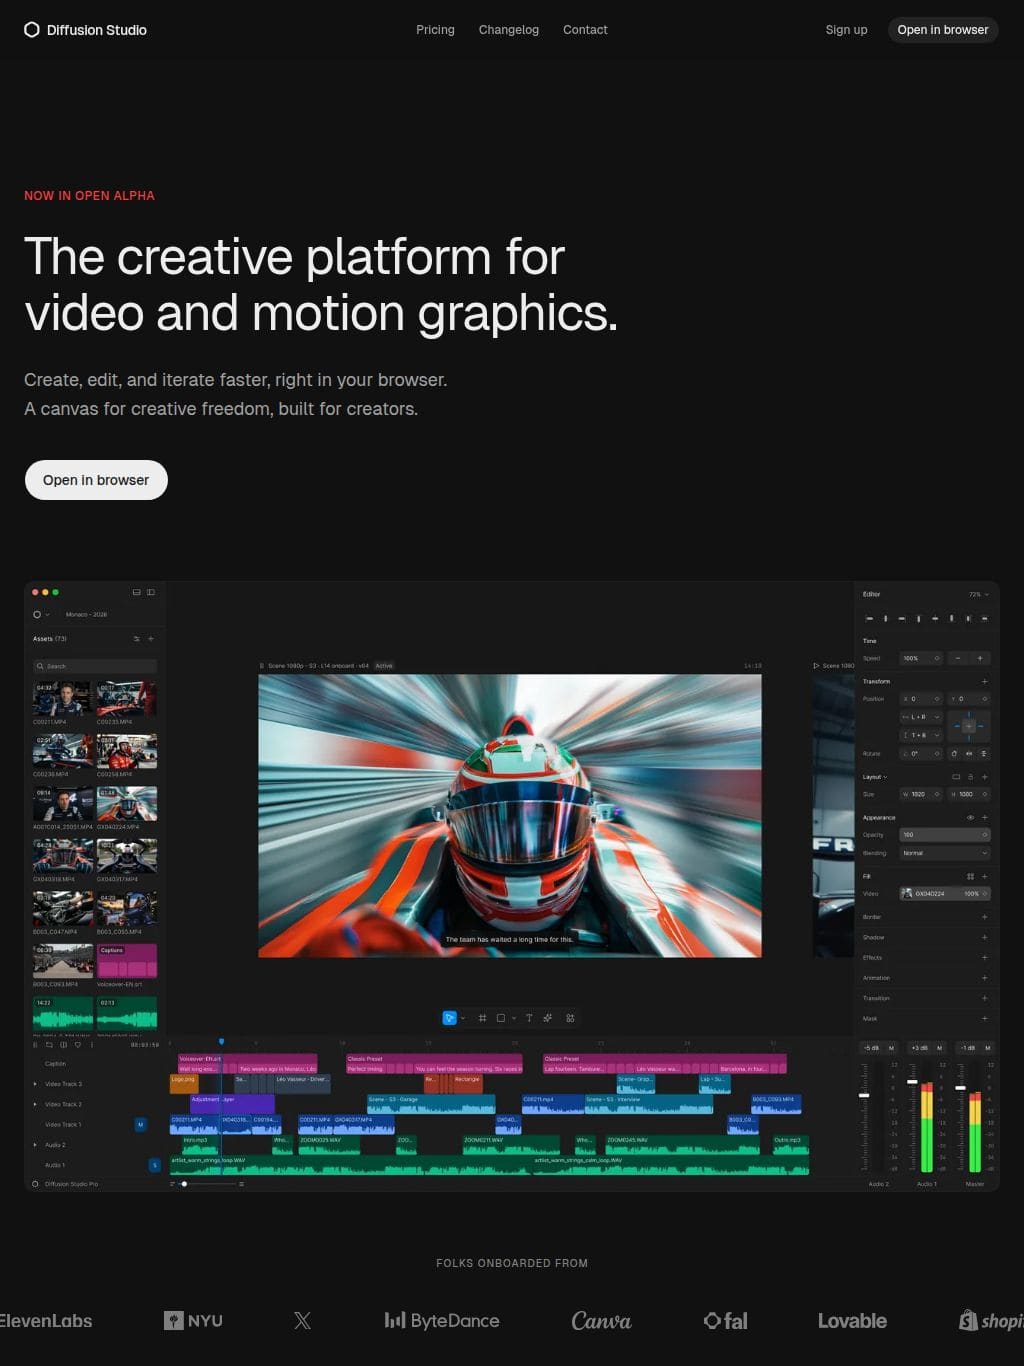Select the rectangle shape tool
The width and height of the screenshot is (1024, 1366).
[501, 1018]
